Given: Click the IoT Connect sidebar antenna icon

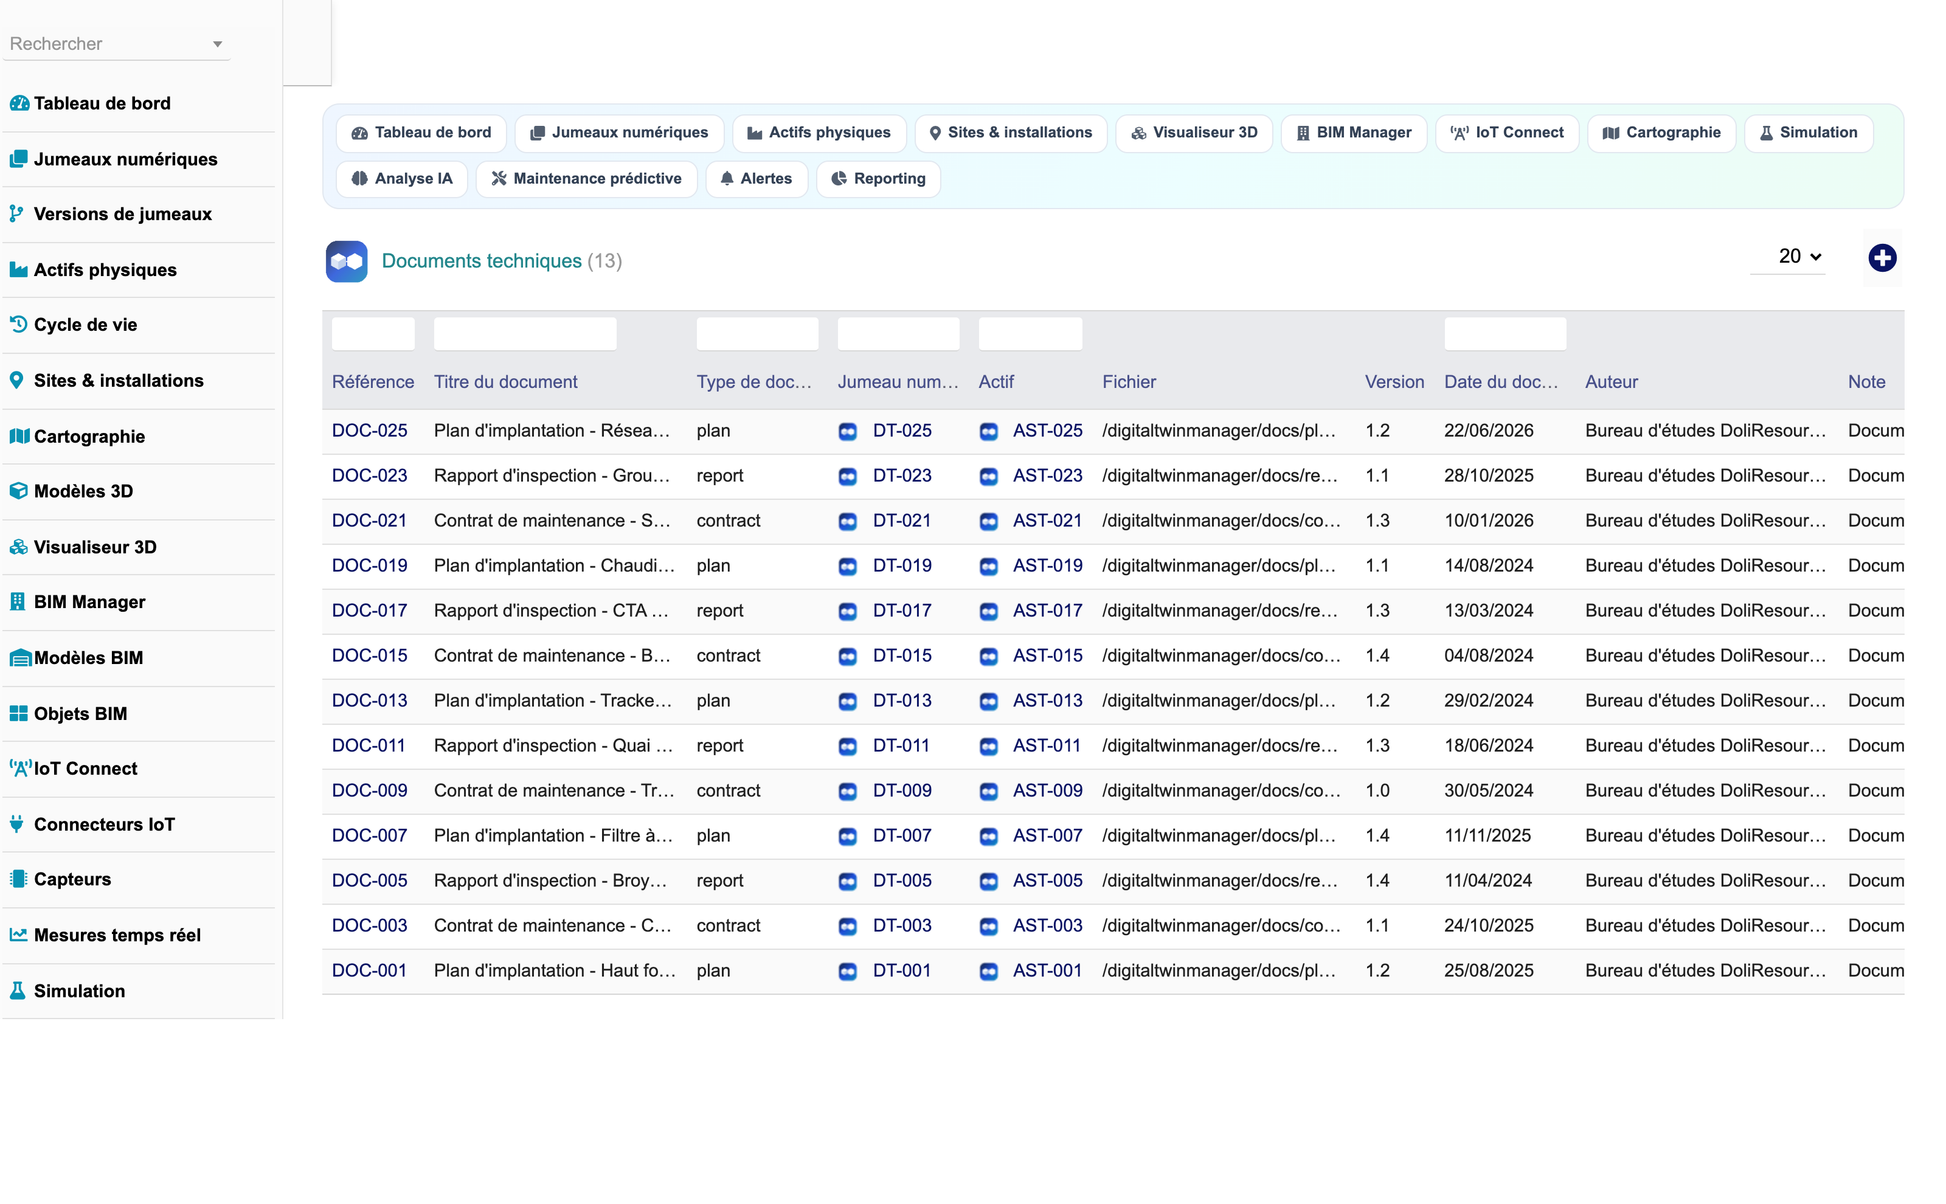Looking at the screenshot, I should click(20, 769).
